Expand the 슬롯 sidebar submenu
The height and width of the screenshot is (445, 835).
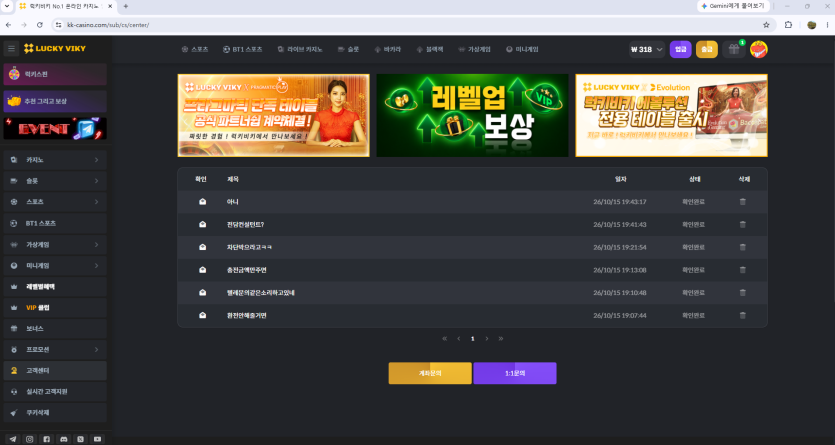[96, 181]
